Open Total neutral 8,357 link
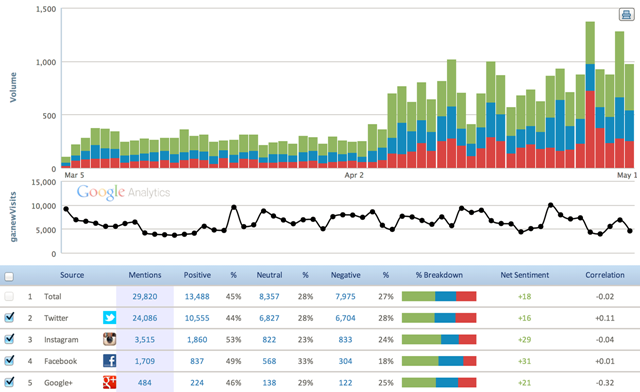 click(x=269, y=296)
